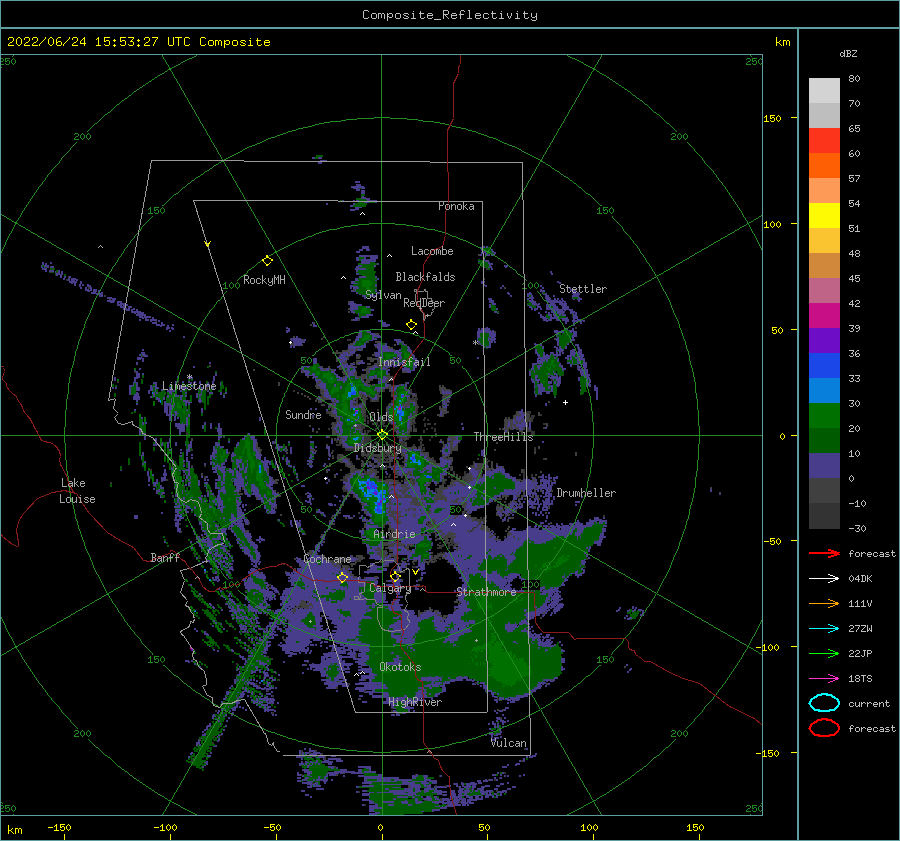This screenshot has width=900, height=841.
Task: Click the yellow diamond marker near RockyMH
Action: [x=267, y=261]
